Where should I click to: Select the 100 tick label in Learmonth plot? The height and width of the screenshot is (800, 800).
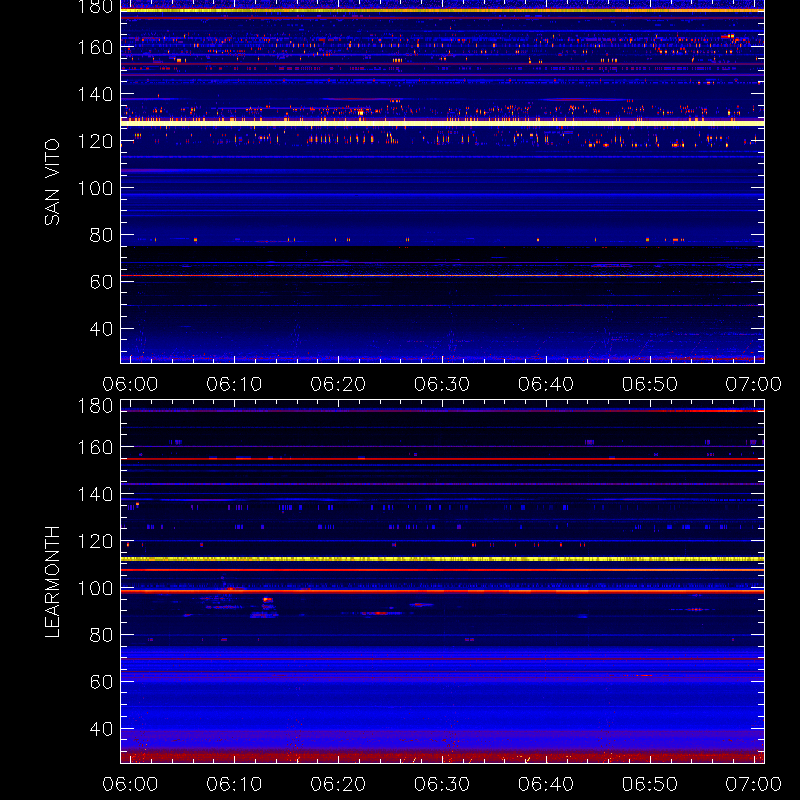pyautogui.click(x=95, y=588)
